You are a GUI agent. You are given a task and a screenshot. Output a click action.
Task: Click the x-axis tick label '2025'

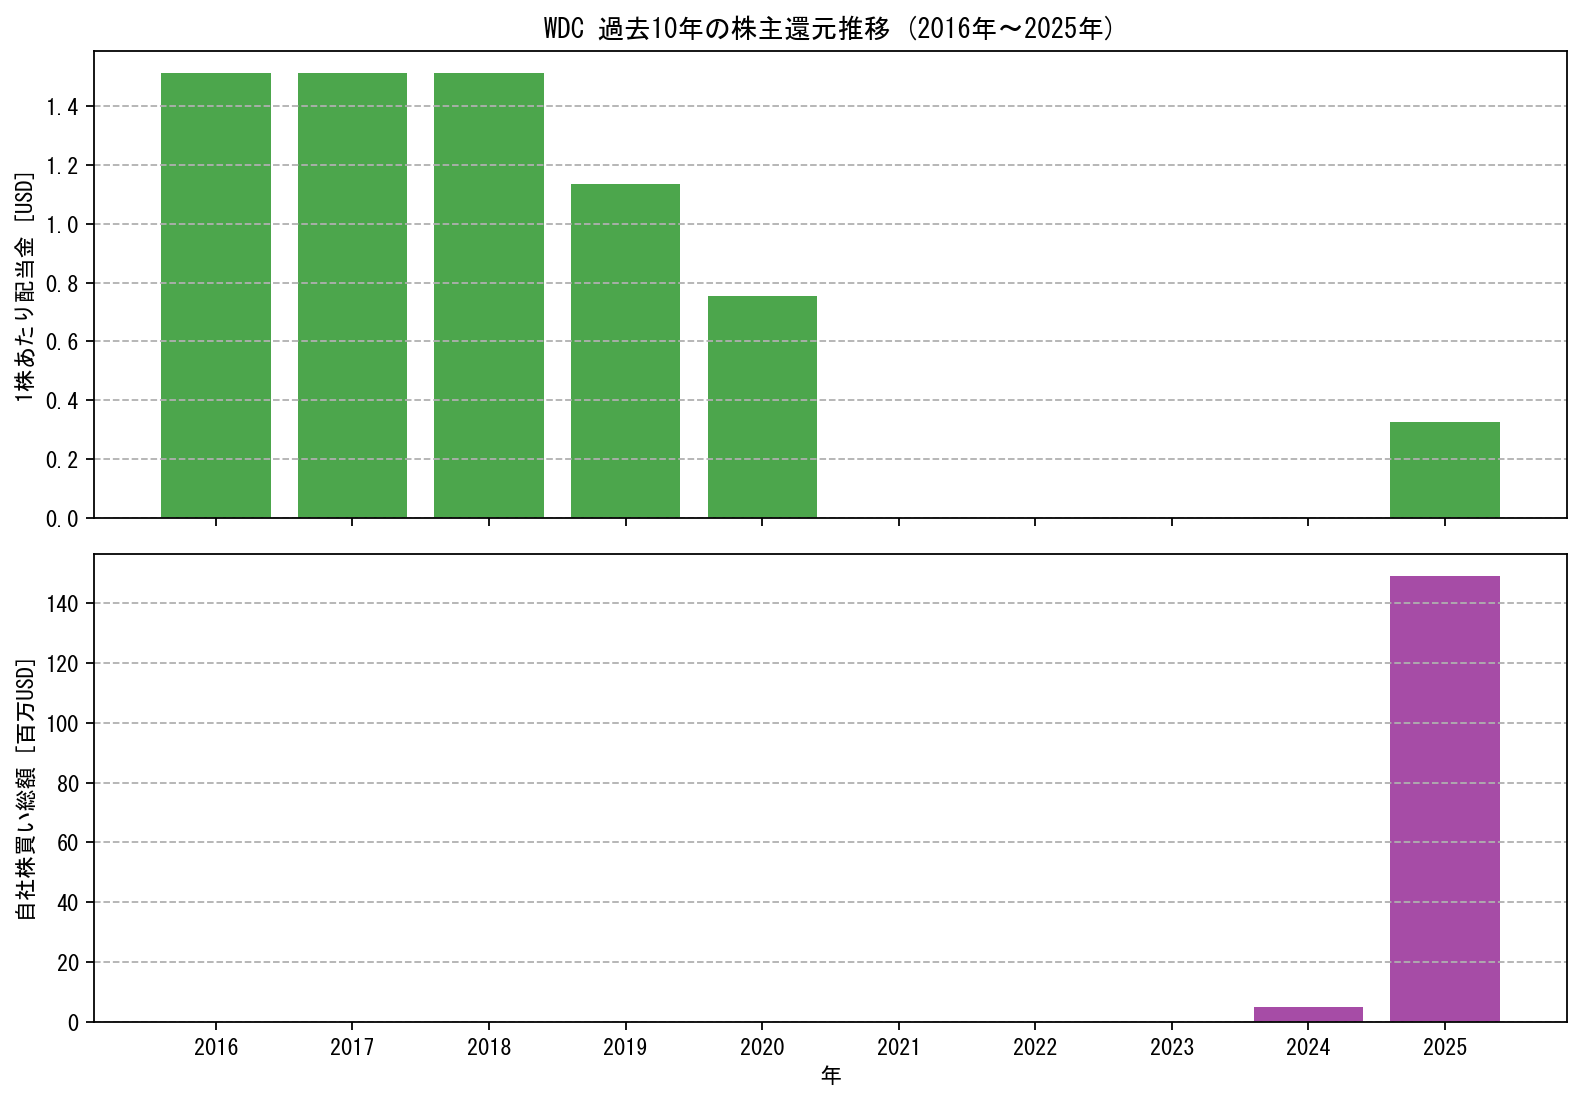tap(1445, 1047)
